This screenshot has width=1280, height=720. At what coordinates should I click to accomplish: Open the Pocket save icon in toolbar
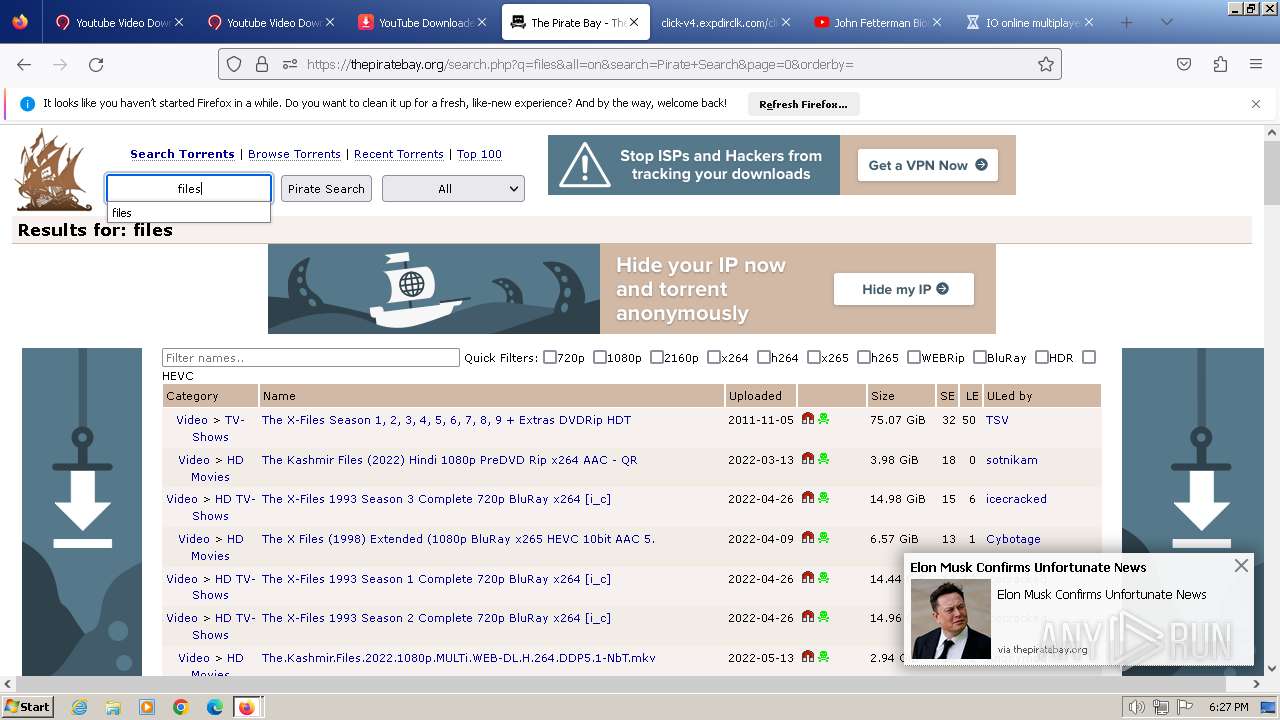click(x=1184, y=64)
